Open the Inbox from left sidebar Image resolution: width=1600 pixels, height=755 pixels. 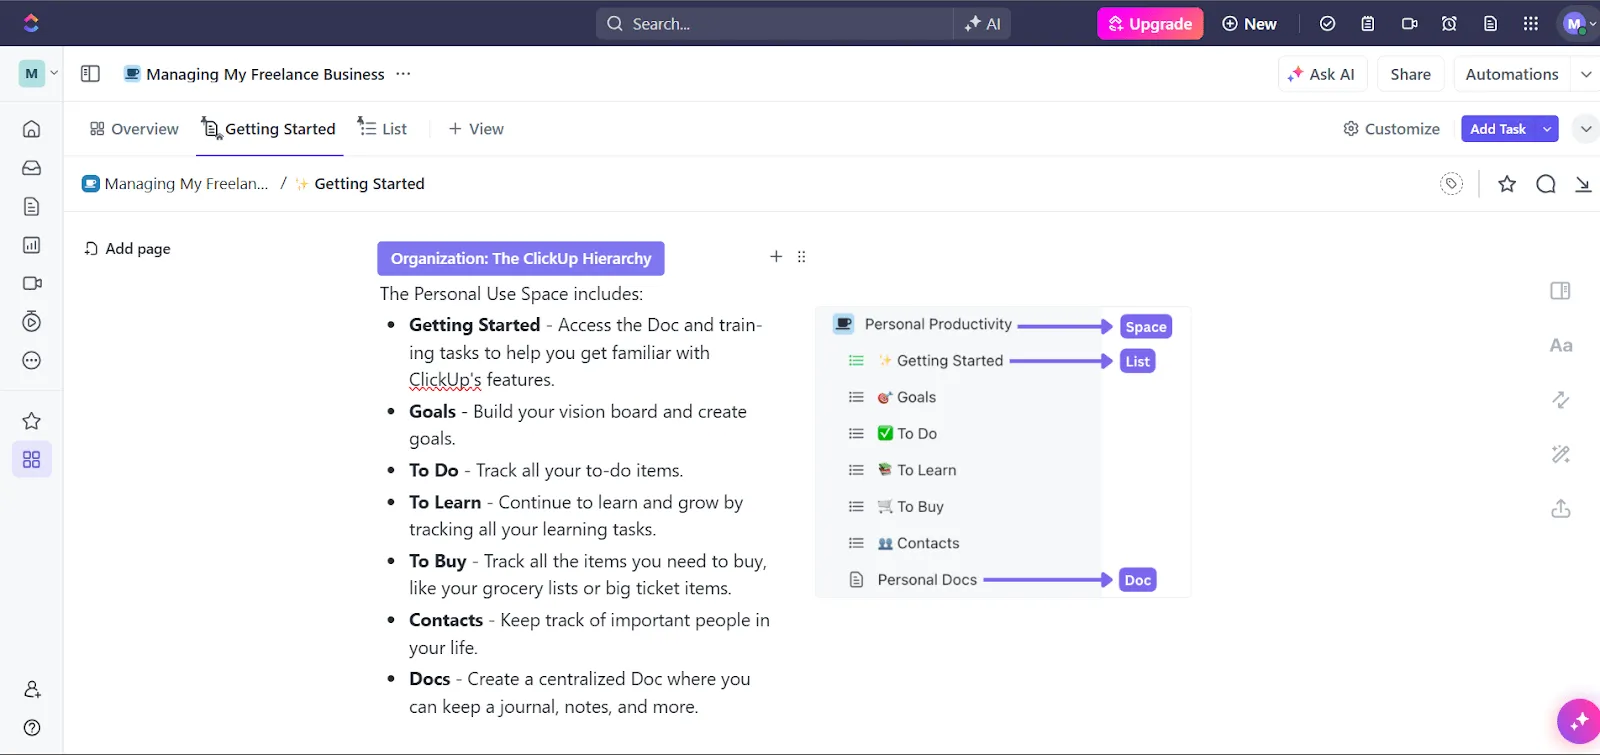coord(31,168)
